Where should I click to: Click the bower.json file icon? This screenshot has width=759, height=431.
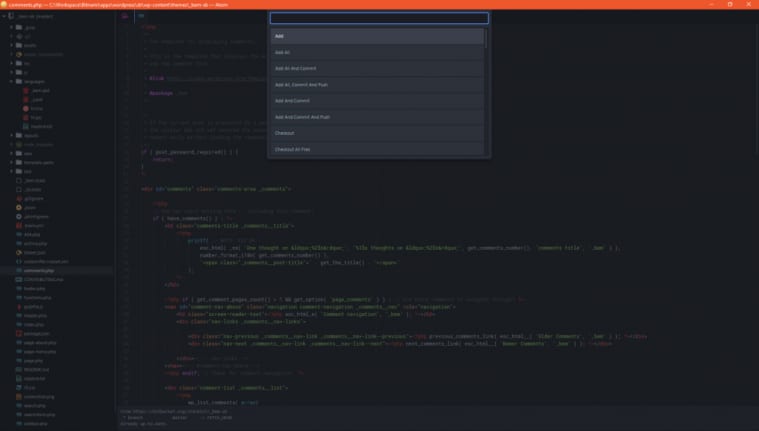tap(19, 252)
